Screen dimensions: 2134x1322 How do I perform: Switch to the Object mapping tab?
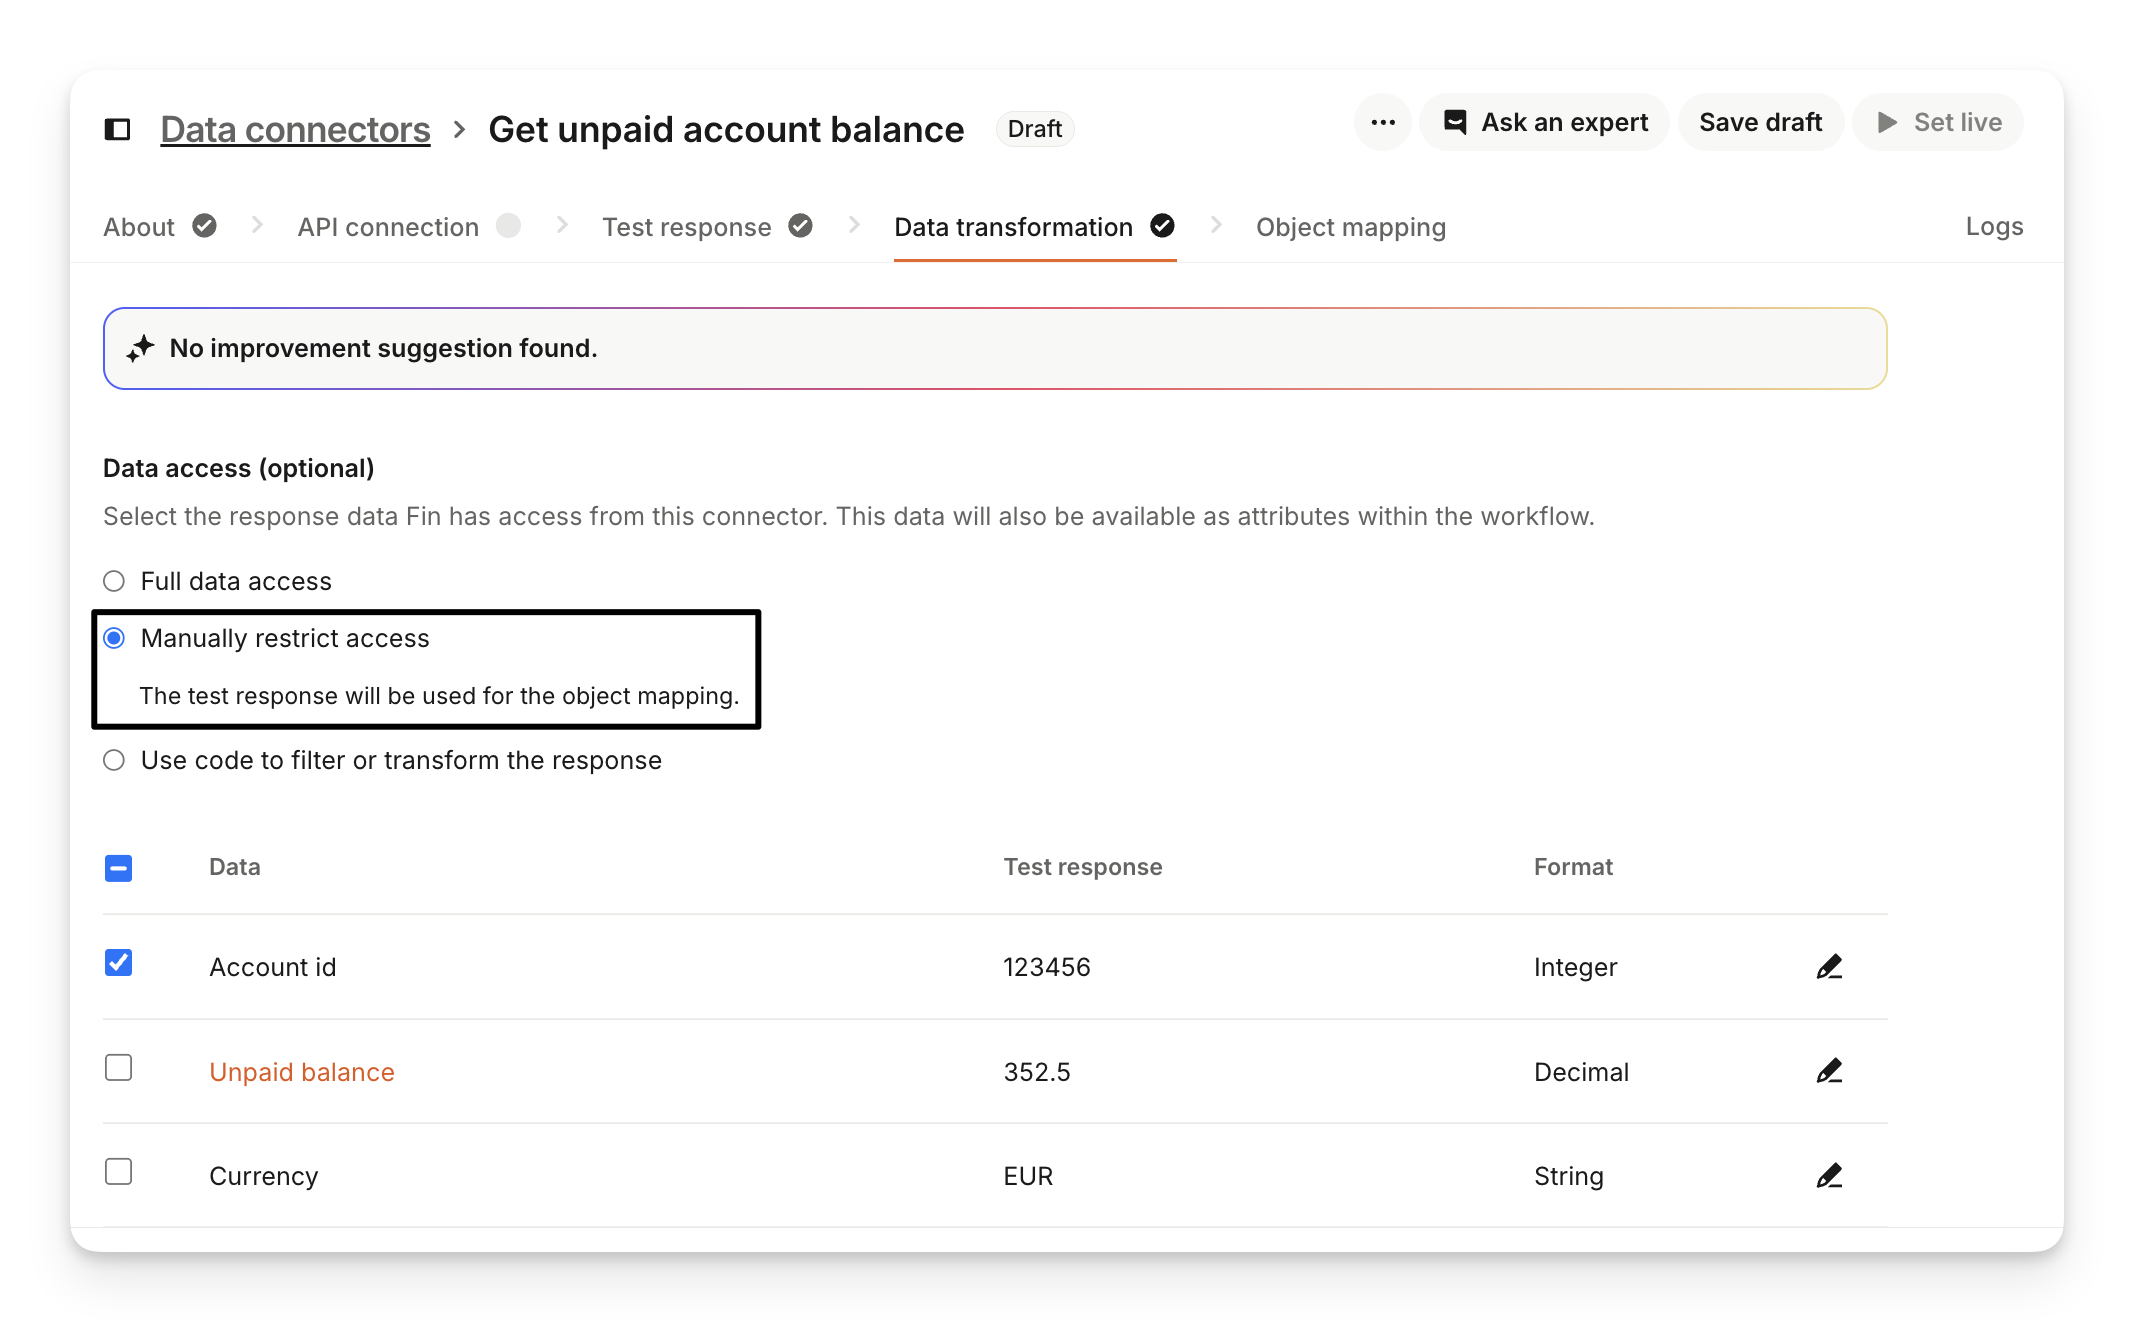[1350, 227]
